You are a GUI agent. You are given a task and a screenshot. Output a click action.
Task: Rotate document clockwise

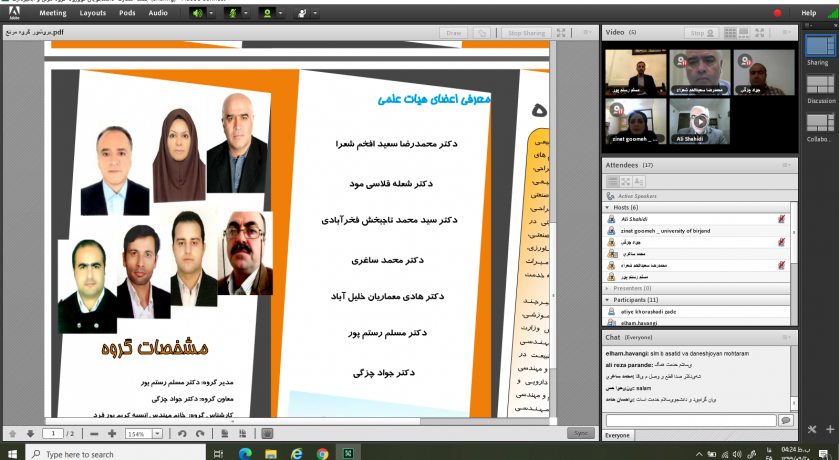tap(200, 434)
